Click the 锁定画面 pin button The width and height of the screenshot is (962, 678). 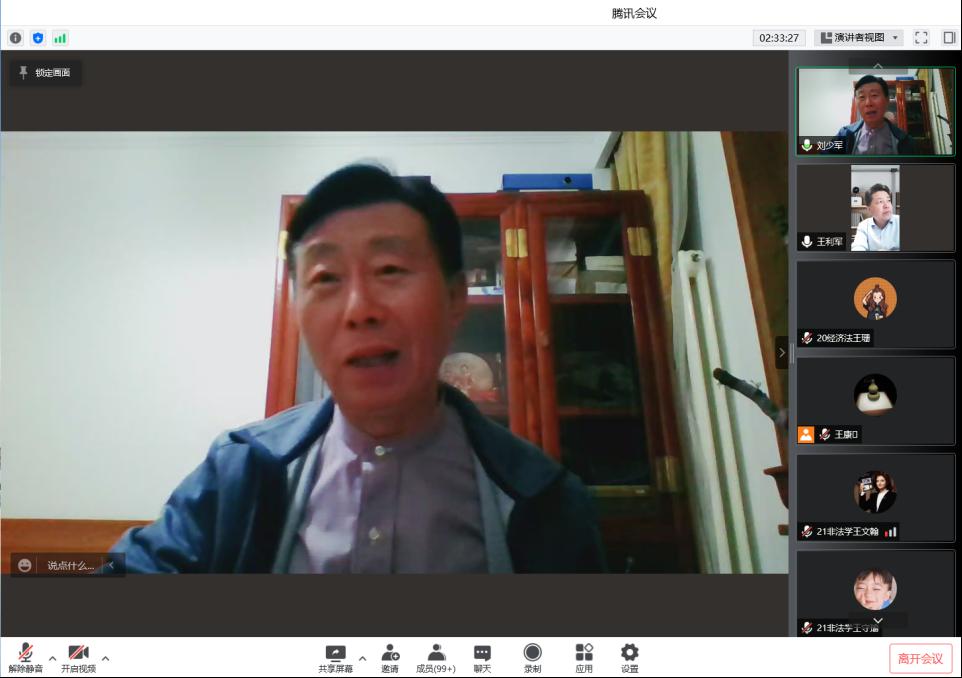45,73
